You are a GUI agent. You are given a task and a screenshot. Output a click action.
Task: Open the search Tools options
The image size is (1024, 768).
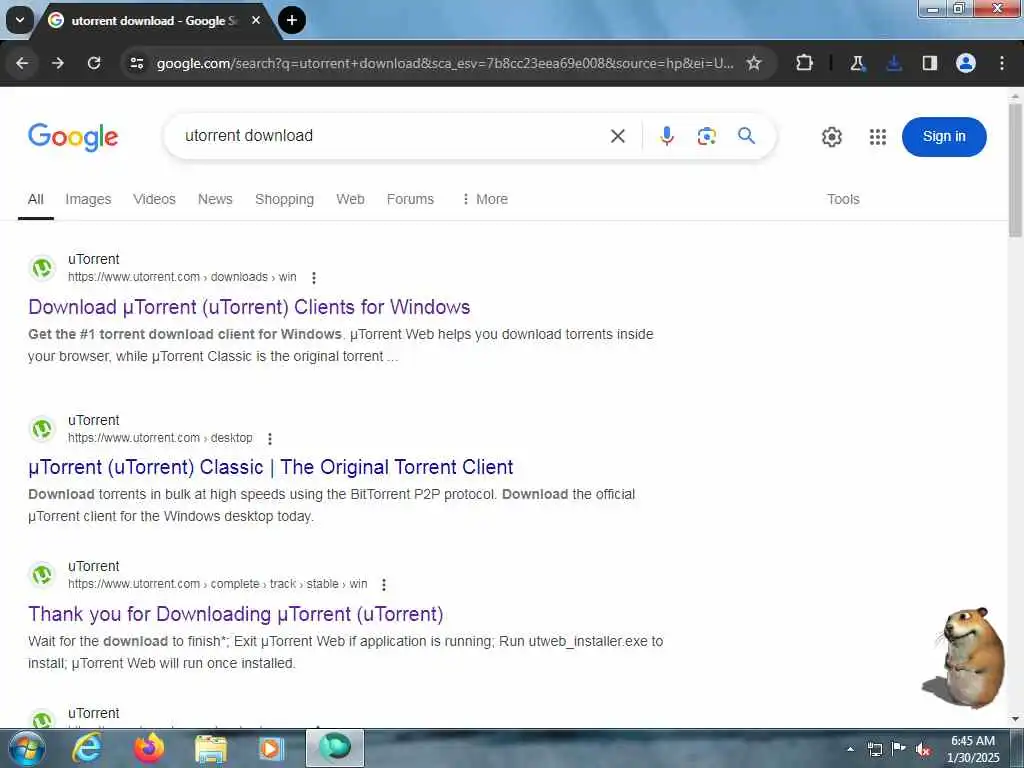[843, 199]
